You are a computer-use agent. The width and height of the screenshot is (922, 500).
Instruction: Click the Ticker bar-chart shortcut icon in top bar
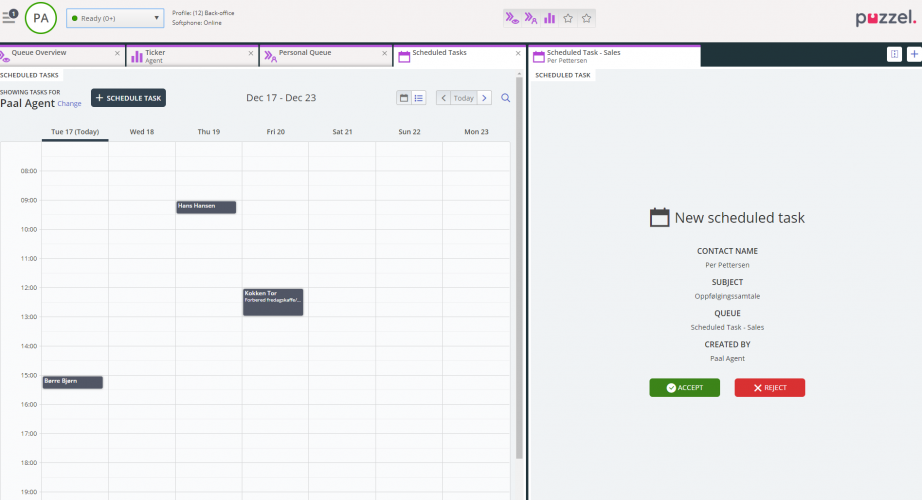pyautogui.click(x=549, y=18)
